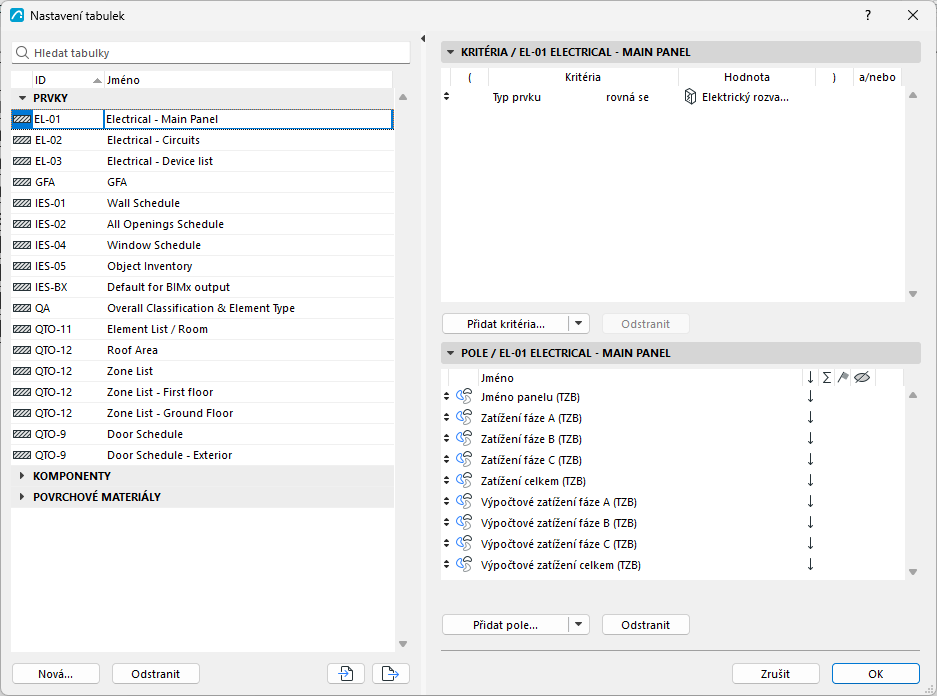The width and height of the screenshot is (937, 696).
Task: Click the export schedule scheme icon button
Action: point(391,674)
